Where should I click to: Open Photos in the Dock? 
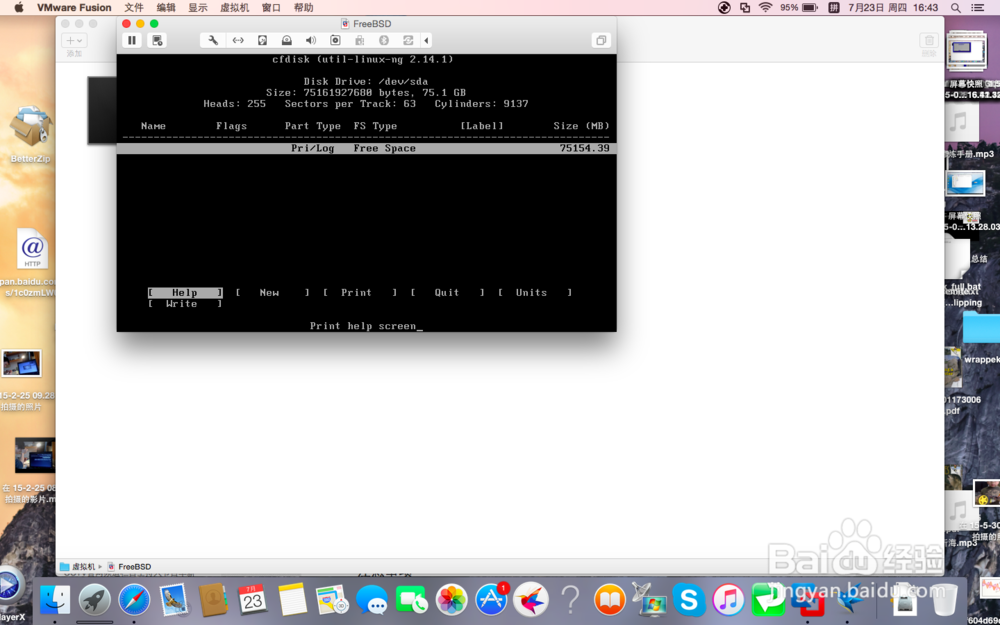pyautogui.click(x=452, y=600)
